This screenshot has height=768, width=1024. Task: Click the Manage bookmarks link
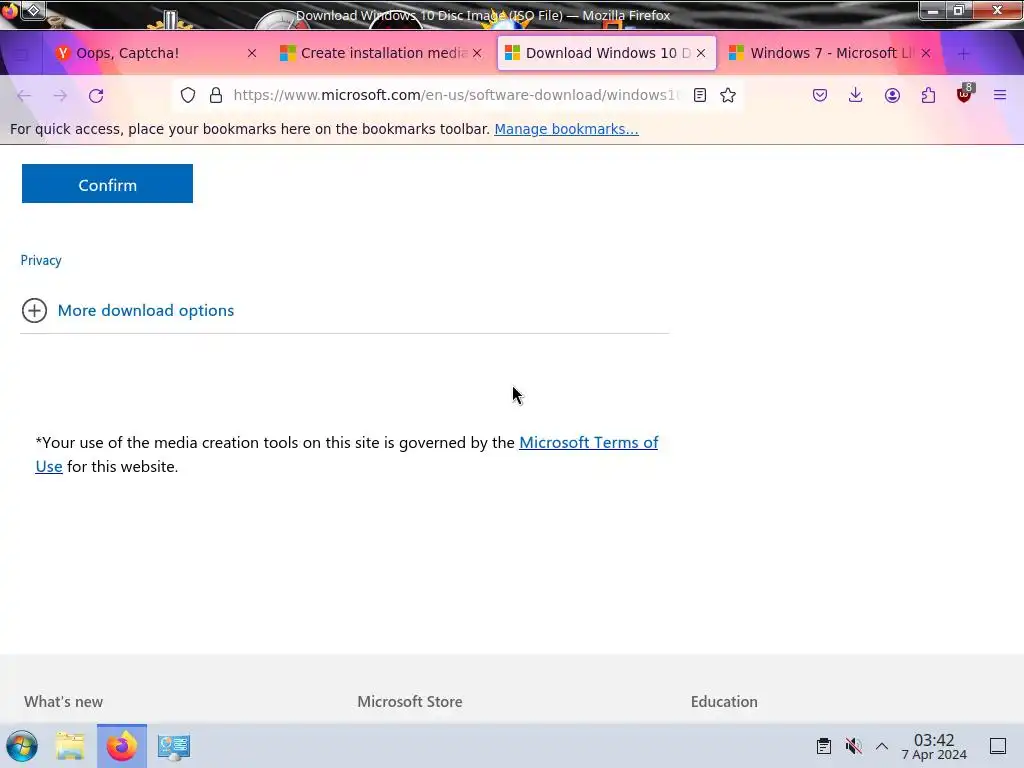click(x=566, y=129)
